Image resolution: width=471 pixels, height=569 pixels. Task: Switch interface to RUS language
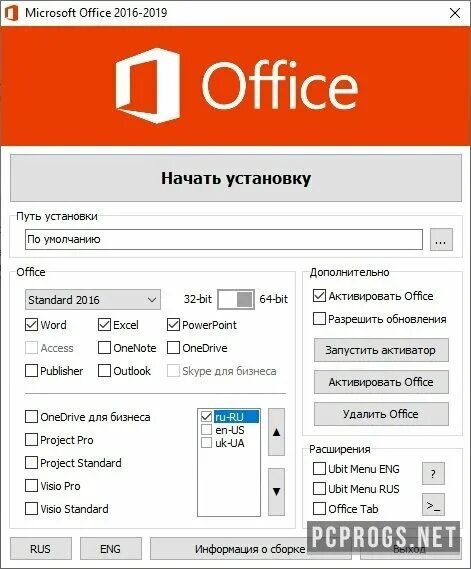[x=41, y=549]
